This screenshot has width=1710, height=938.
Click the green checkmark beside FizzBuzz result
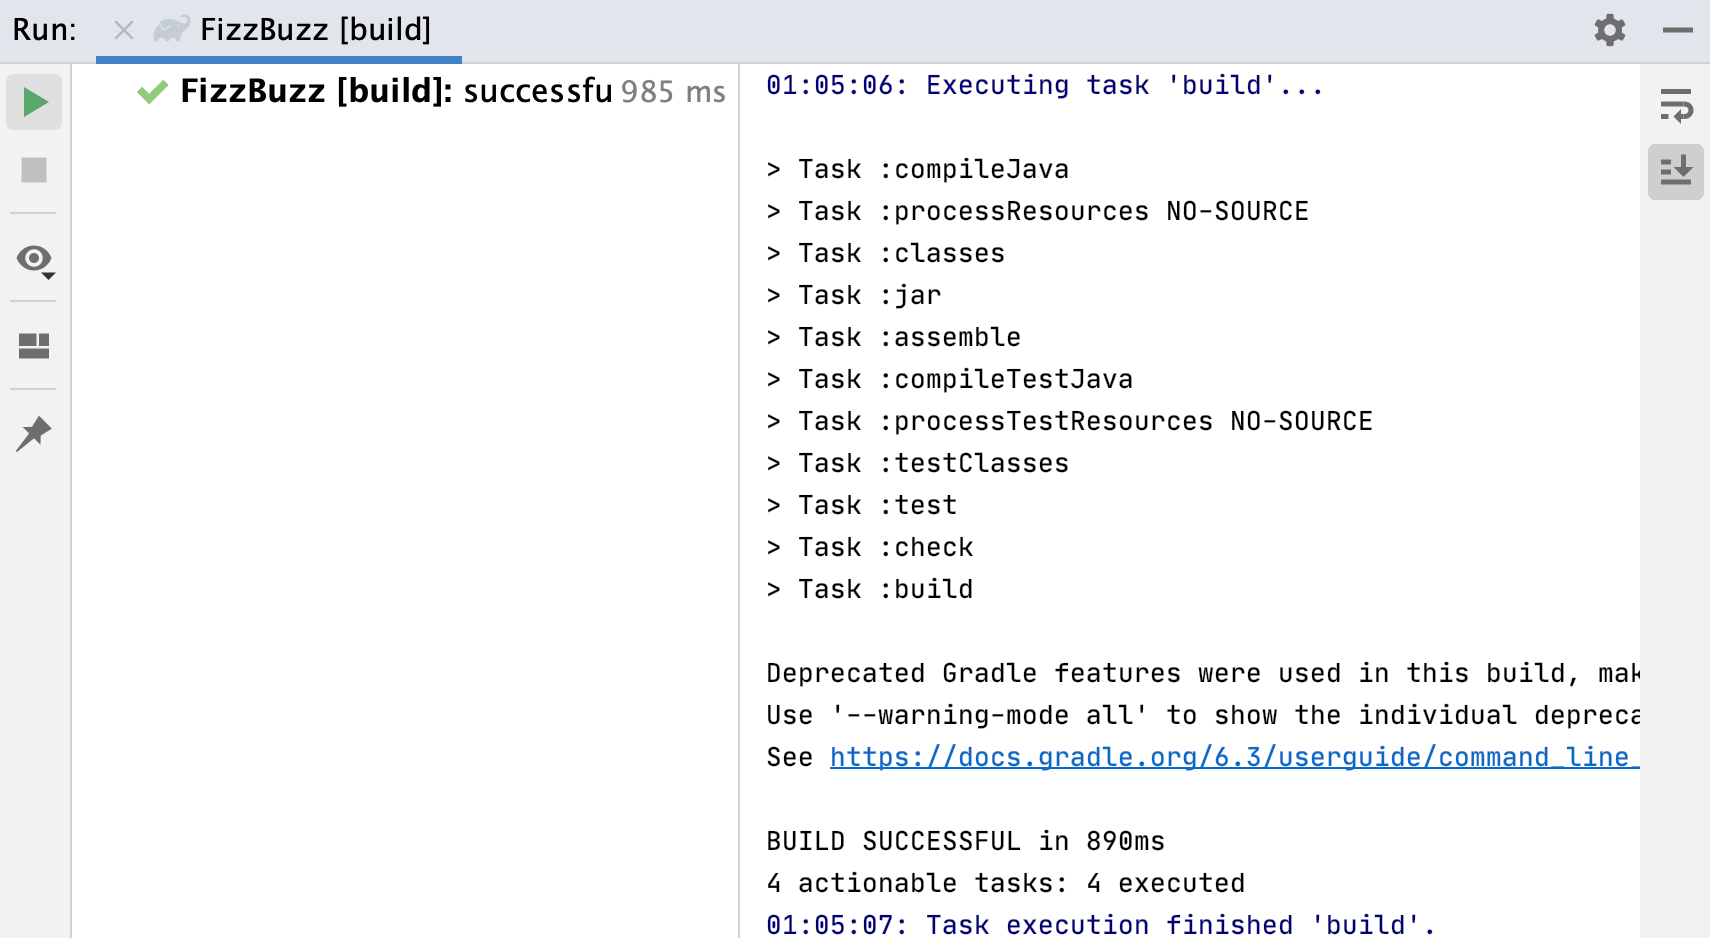pyautogui.click(x=152, y=91)
